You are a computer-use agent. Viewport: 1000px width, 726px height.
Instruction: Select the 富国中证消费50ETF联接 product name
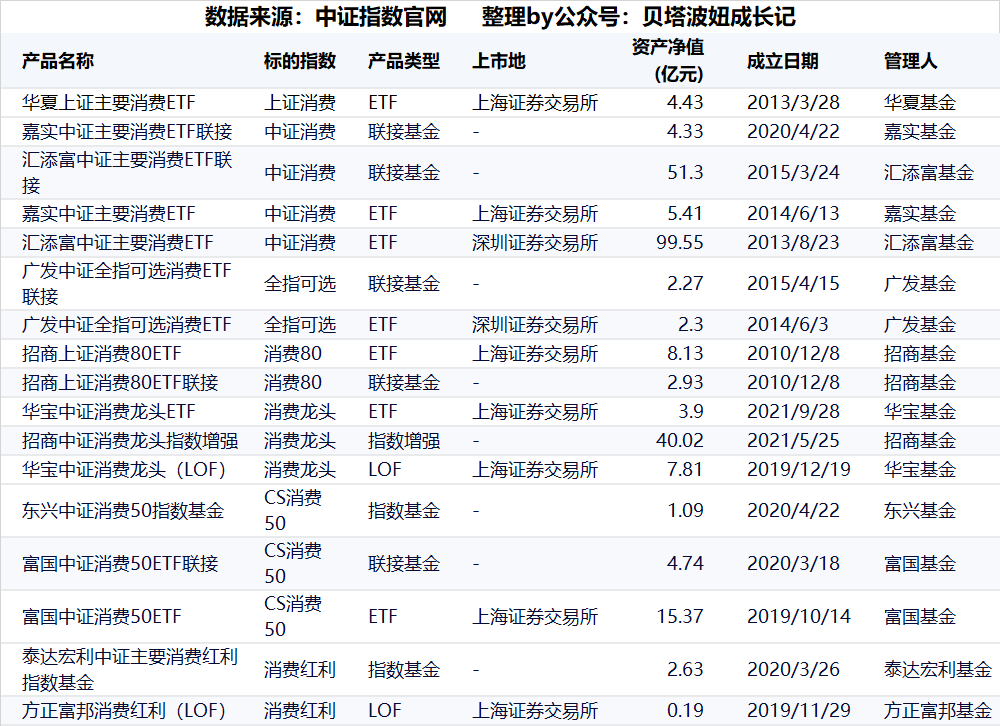tap(120, 563)
